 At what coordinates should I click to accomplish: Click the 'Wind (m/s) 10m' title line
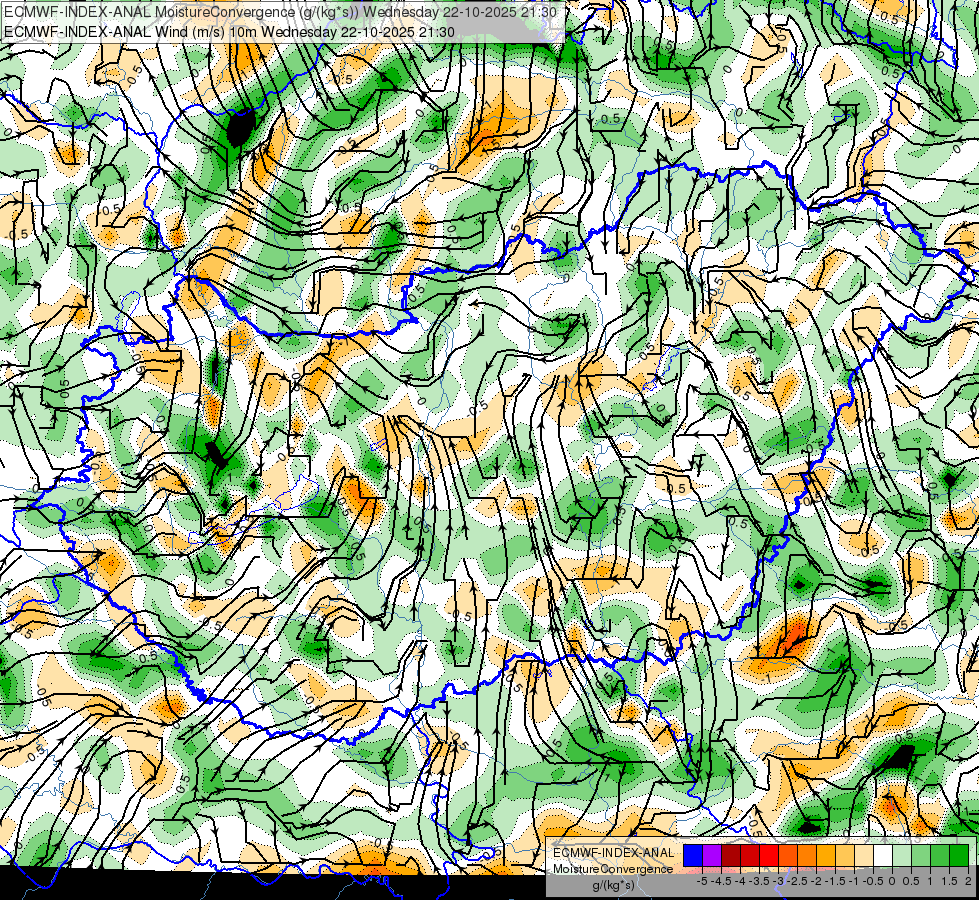pyautogui.click(x=229, y=32)
